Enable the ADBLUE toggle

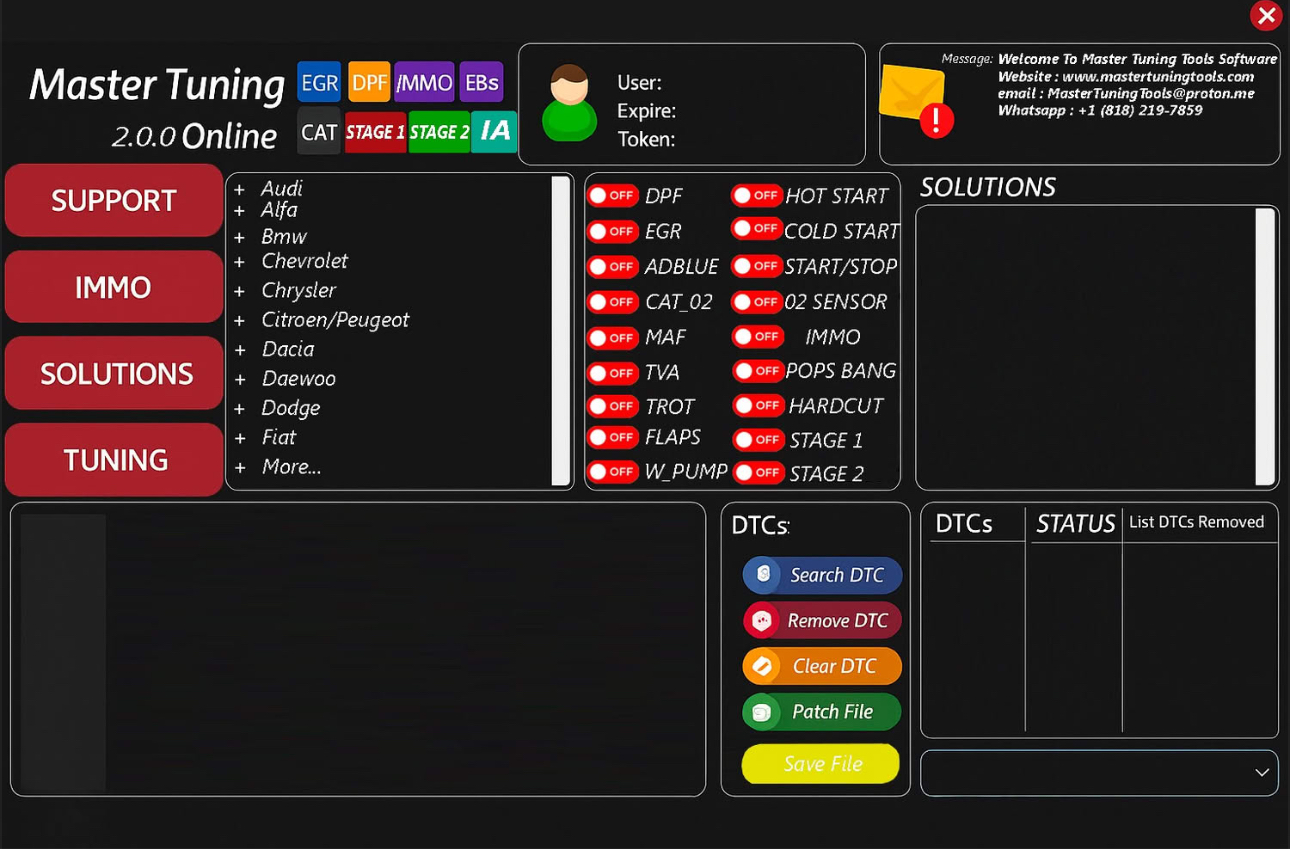click(x=613, y=267)
